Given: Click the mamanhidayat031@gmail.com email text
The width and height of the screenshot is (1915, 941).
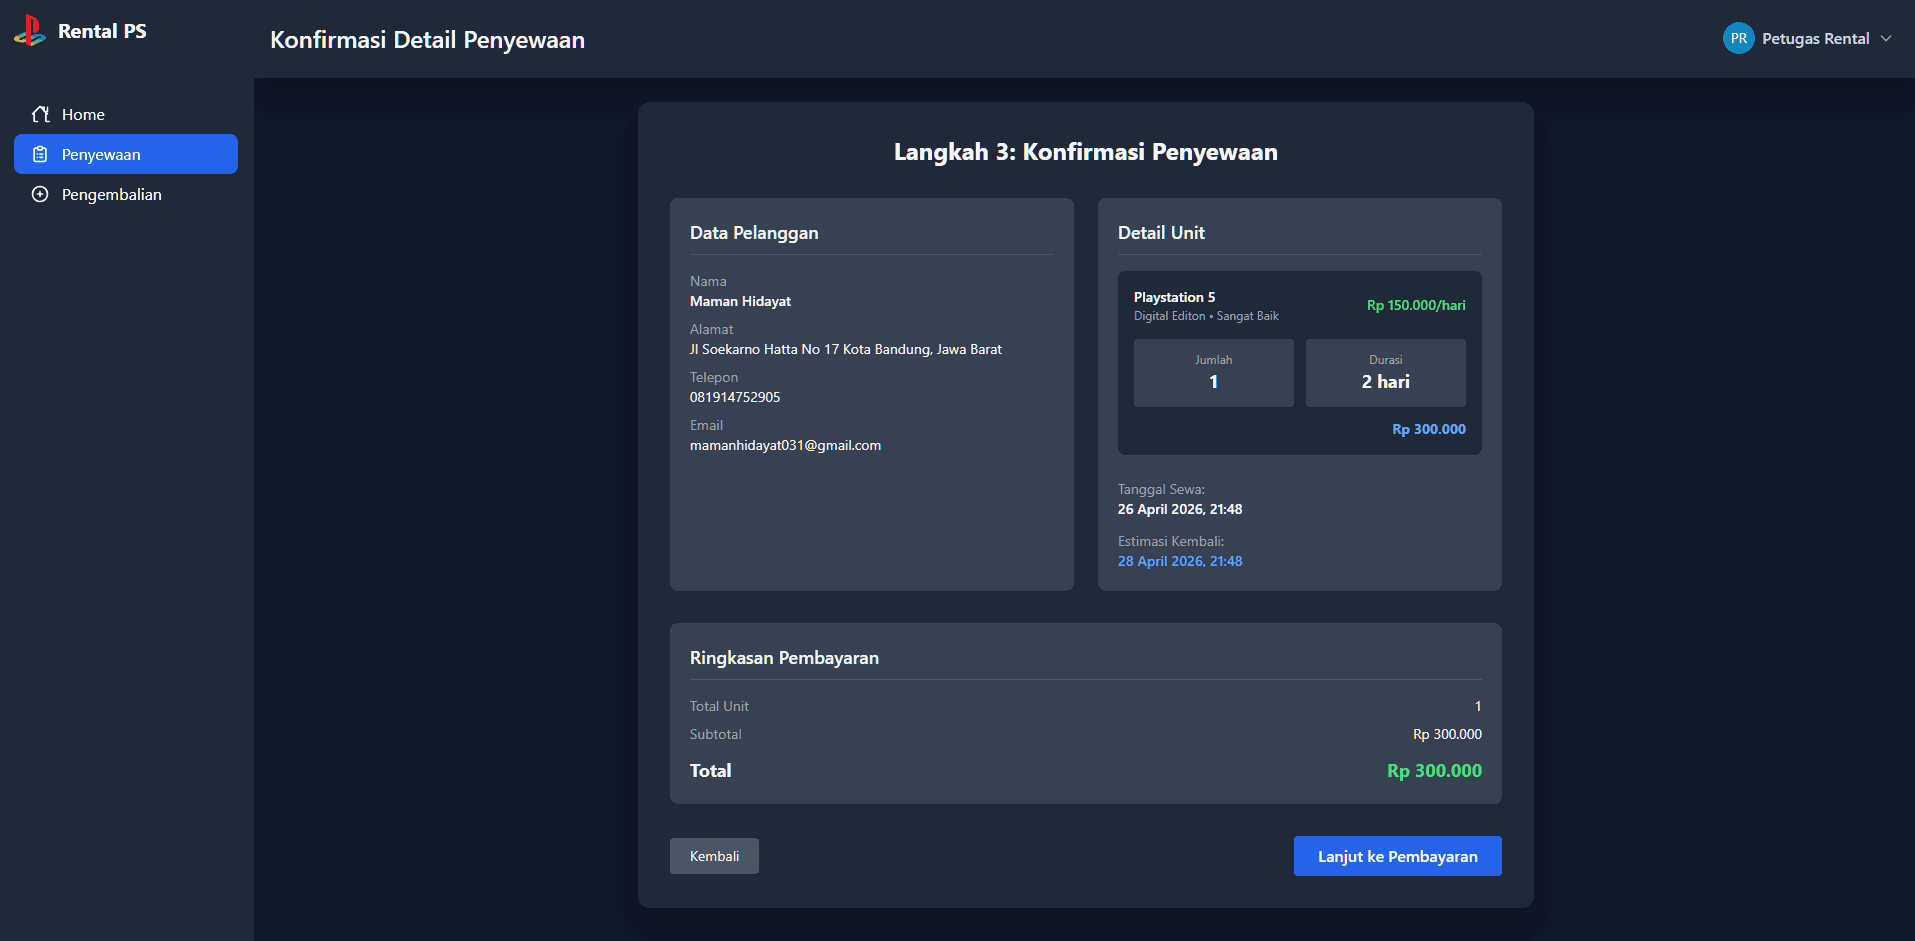Looking at the screenshot, I should point(785,445).
